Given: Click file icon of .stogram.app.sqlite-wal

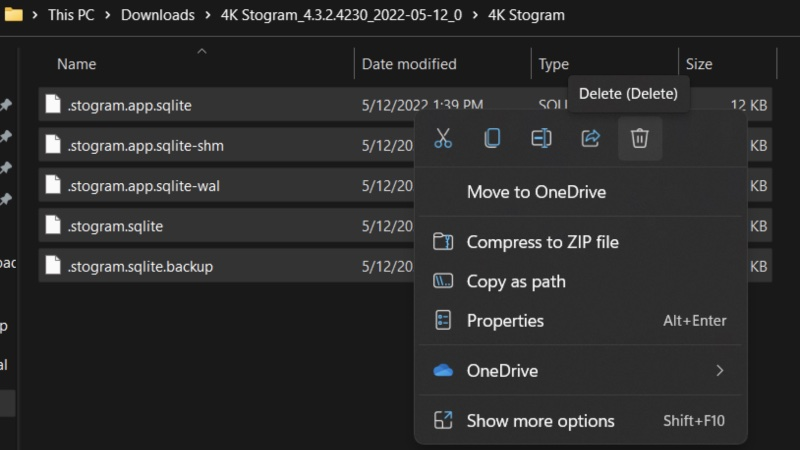Looking at the screenshot, I should coord(53,185).
